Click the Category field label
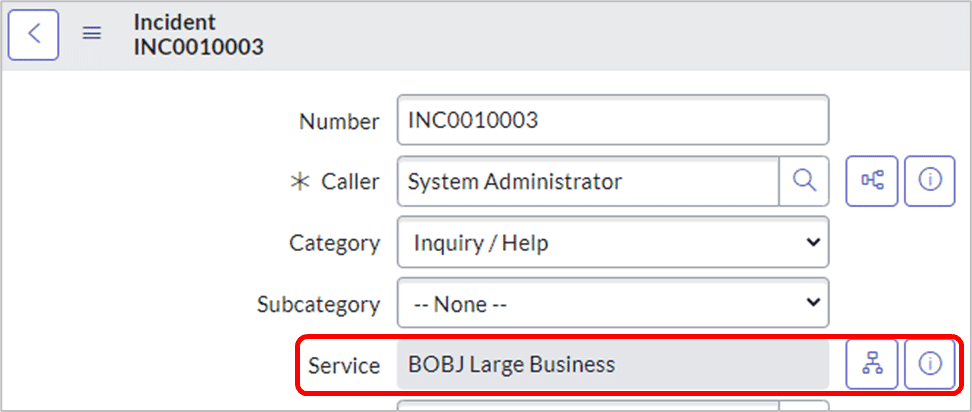This screenshot has height=412, width=972. click(x=334, y=243)
